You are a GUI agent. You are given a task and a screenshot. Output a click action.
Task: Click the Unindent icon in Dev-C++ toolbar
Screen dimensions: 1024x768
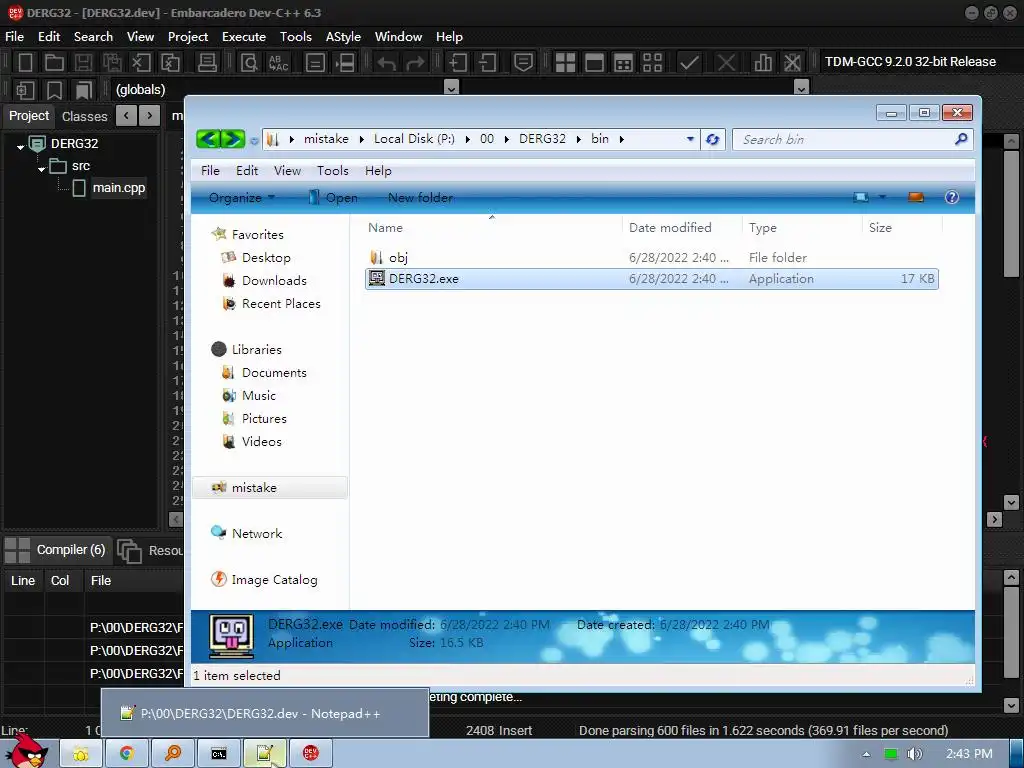tap(487, 62)
